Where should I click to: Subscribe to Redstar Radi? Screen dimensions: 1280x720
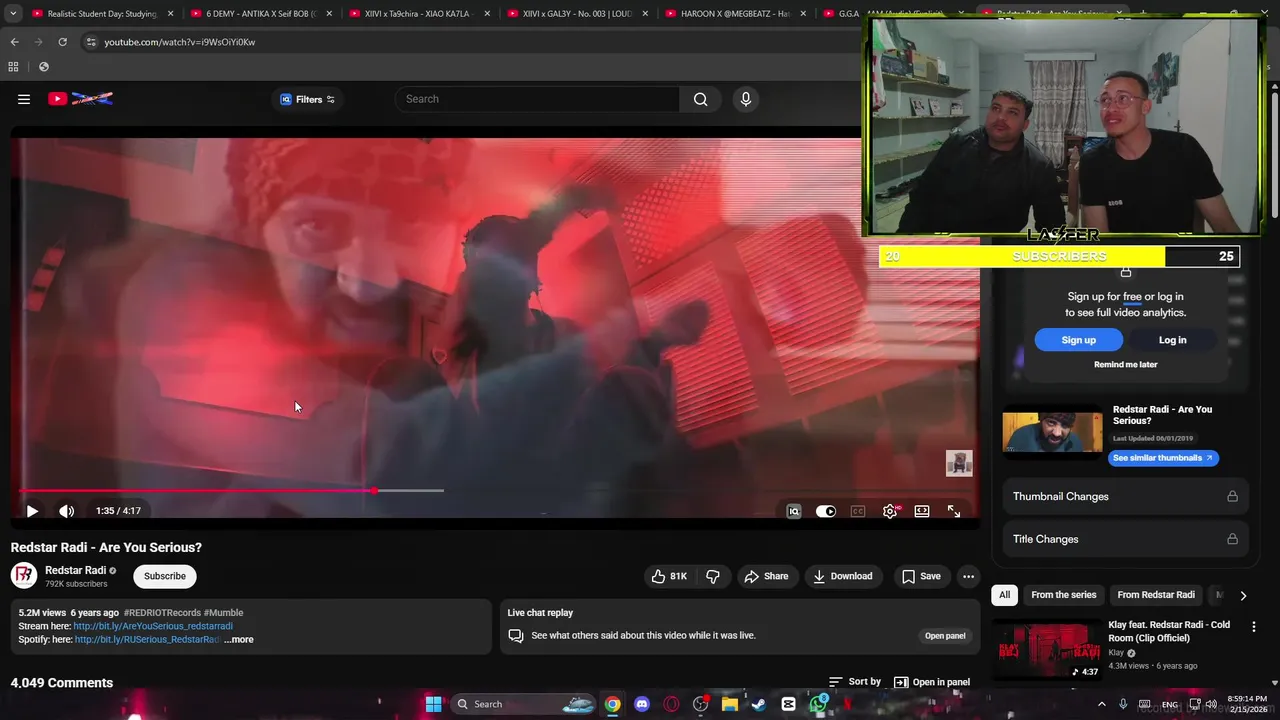pos(165,576)
